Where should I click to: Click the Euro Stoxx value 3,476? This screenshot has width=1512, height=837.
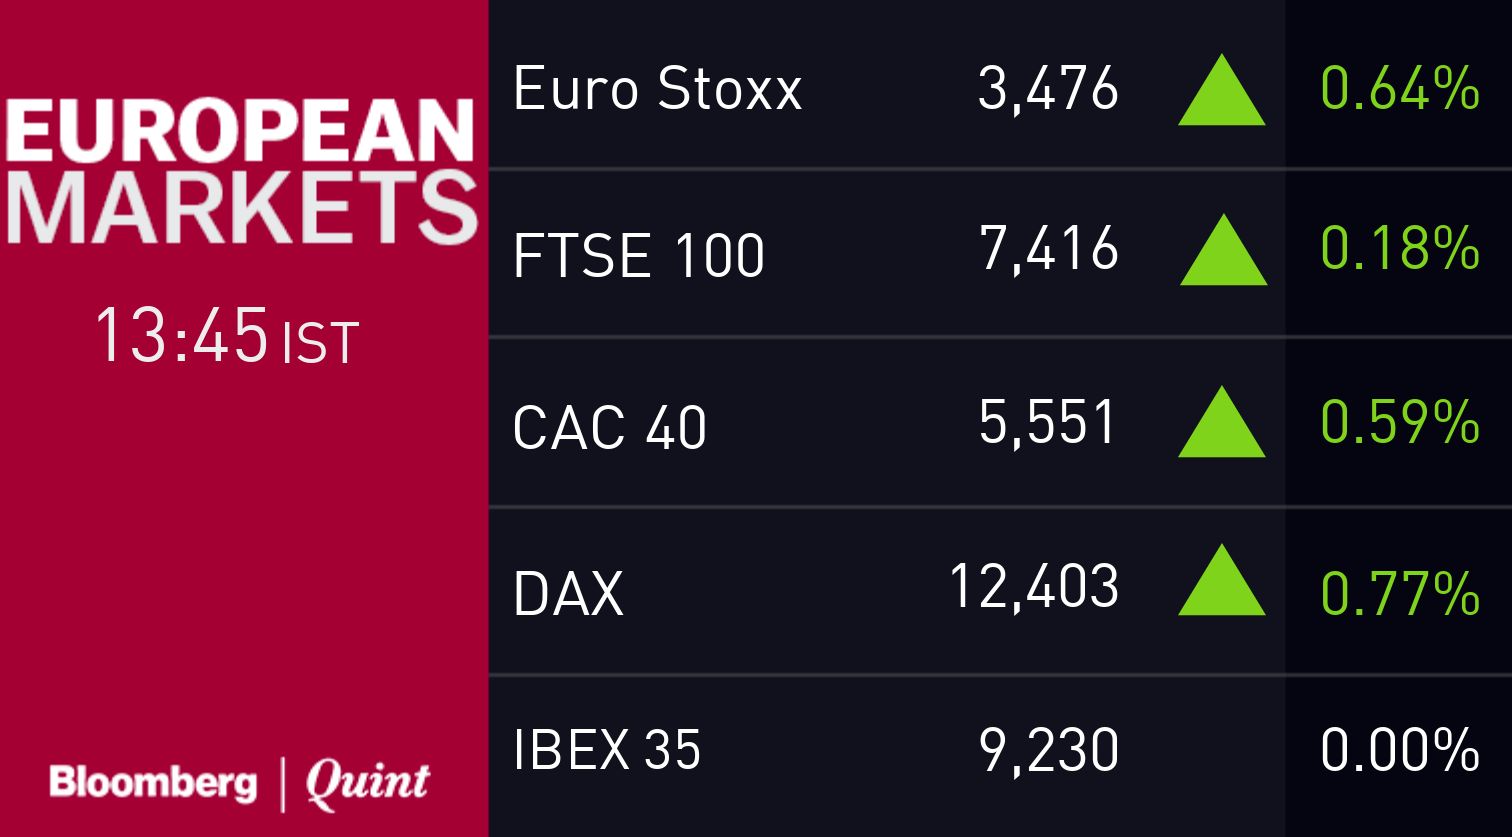1047,89
